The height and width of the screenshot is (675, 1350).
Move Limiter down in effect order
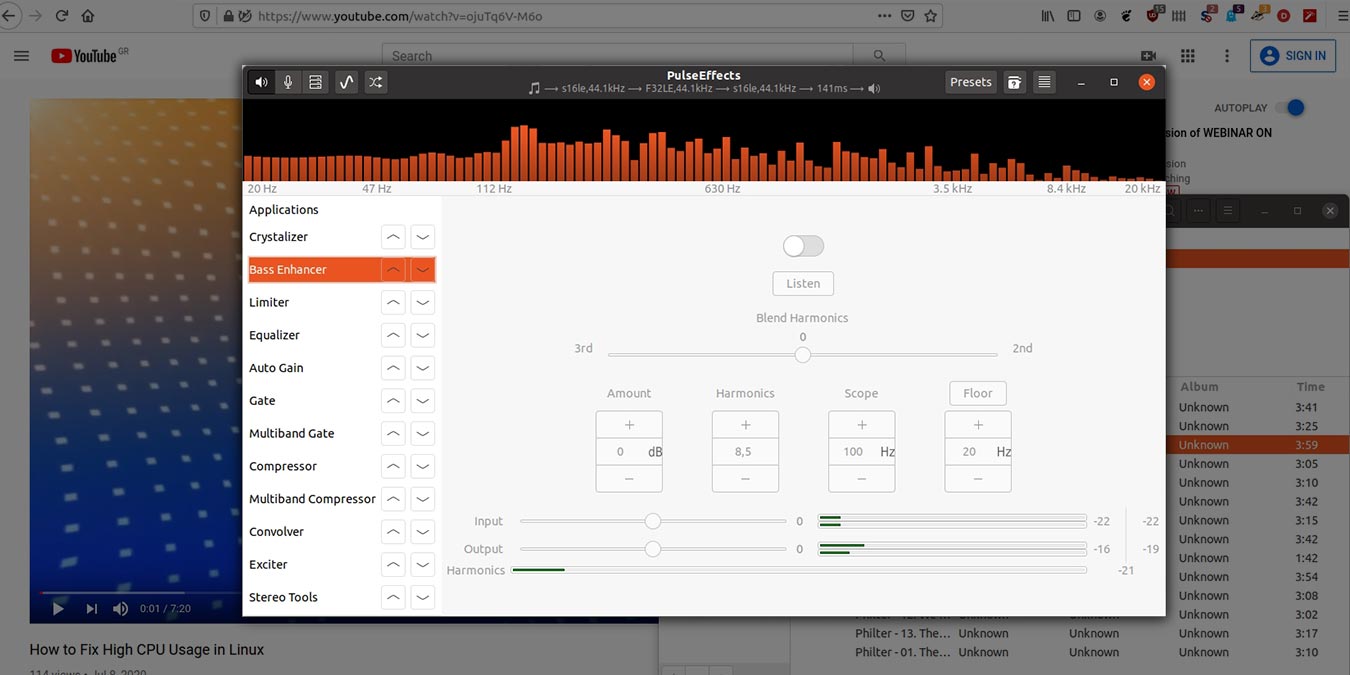pyautogui.click(x=422, y=302)
